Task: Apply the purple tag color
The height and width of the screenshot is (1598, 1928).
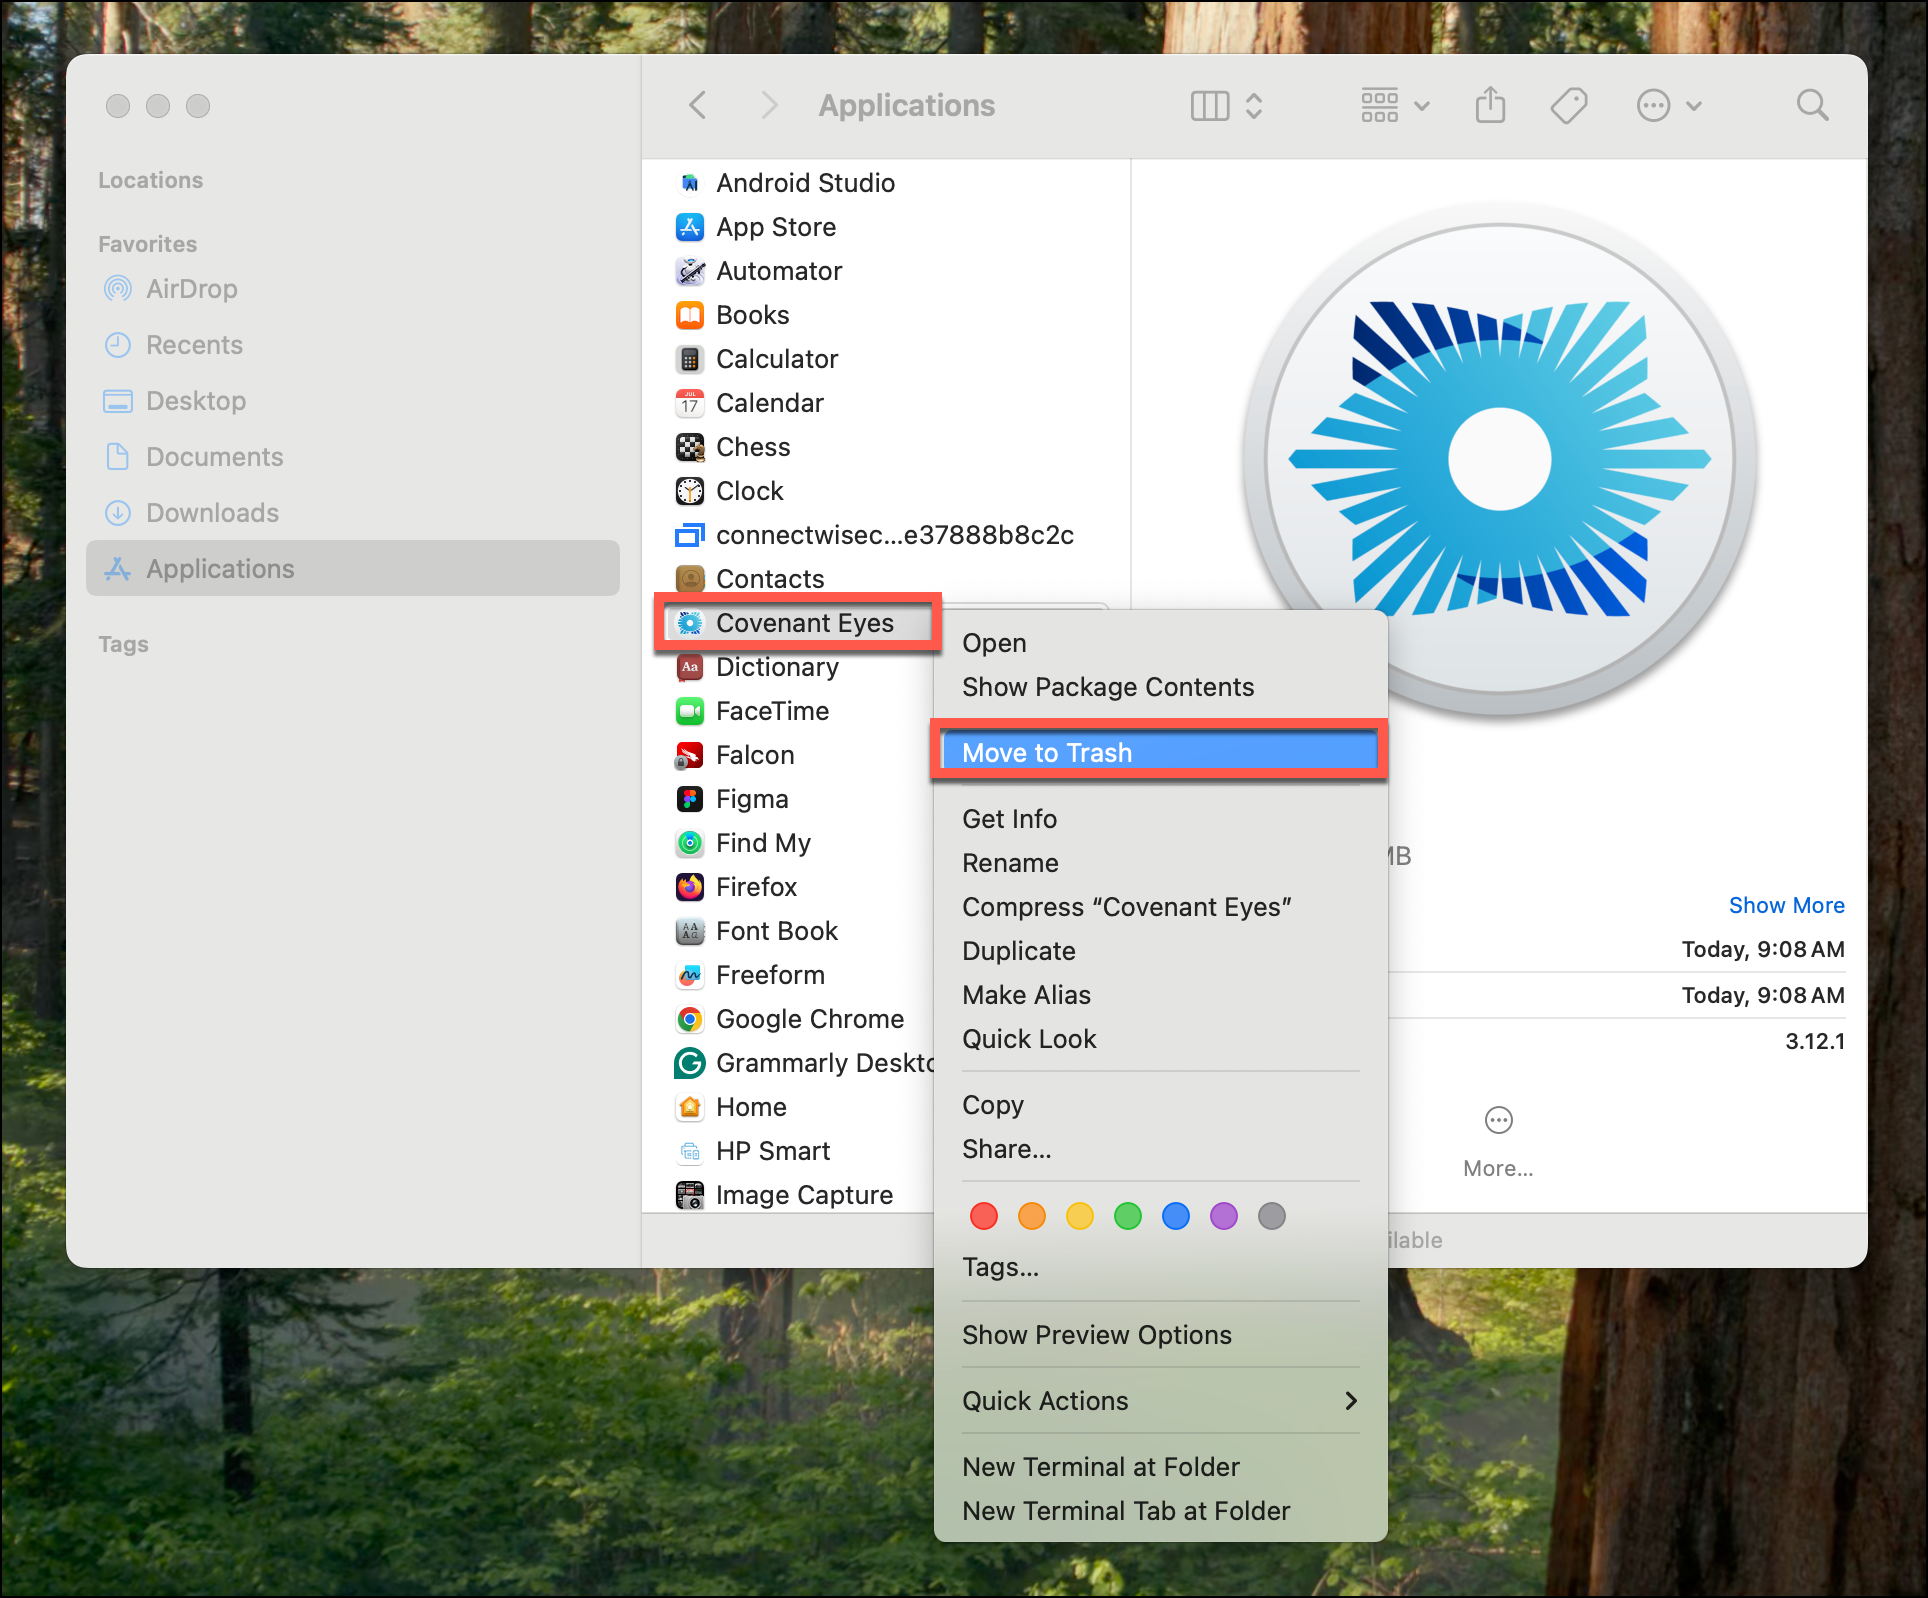Action: point(1224,1216)
